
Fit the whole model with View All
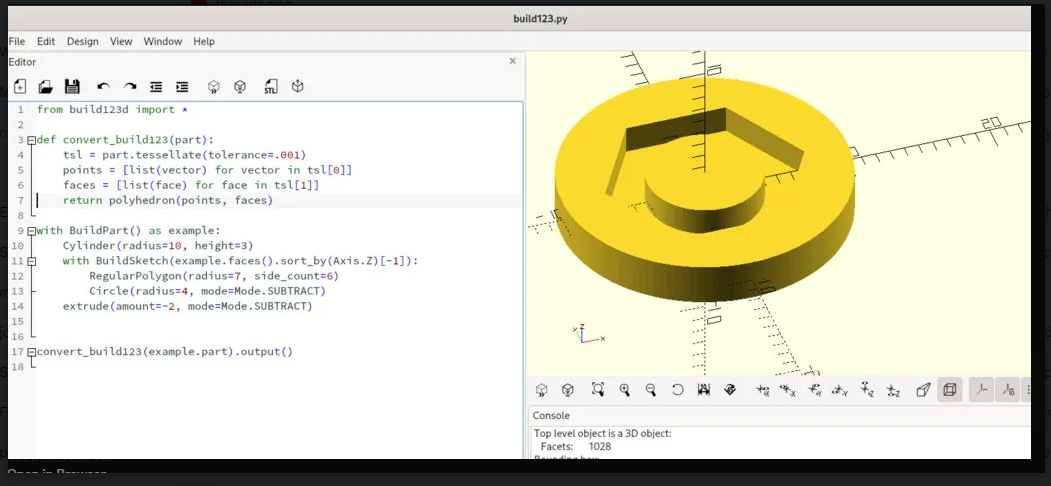coord(598,390)
